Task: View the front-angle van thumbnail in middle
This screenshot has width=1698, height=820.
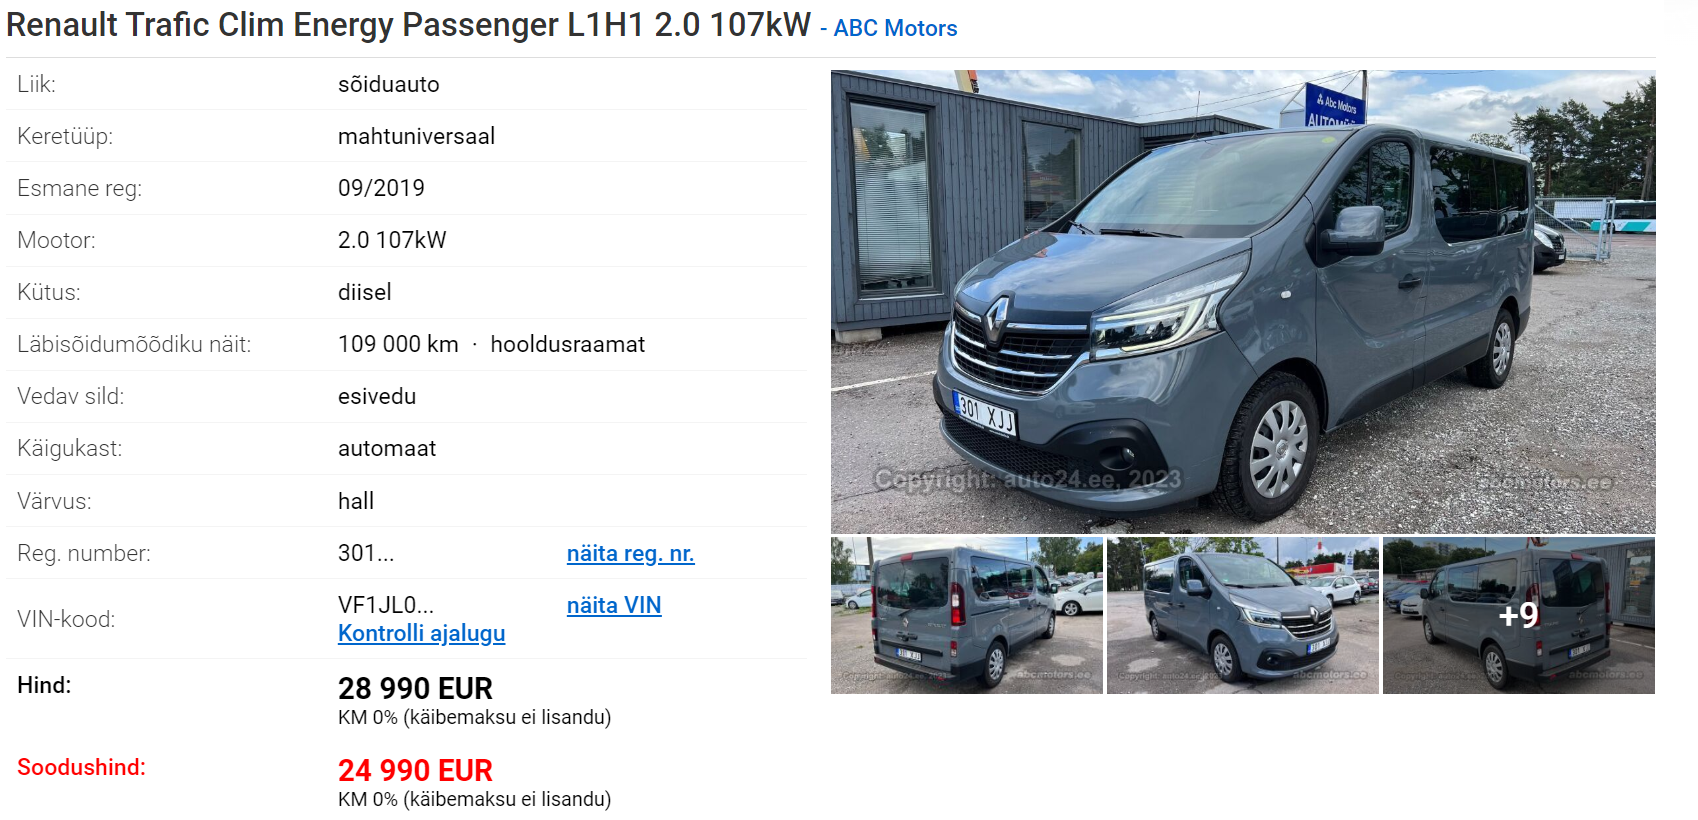Action: coord(1243,615)
